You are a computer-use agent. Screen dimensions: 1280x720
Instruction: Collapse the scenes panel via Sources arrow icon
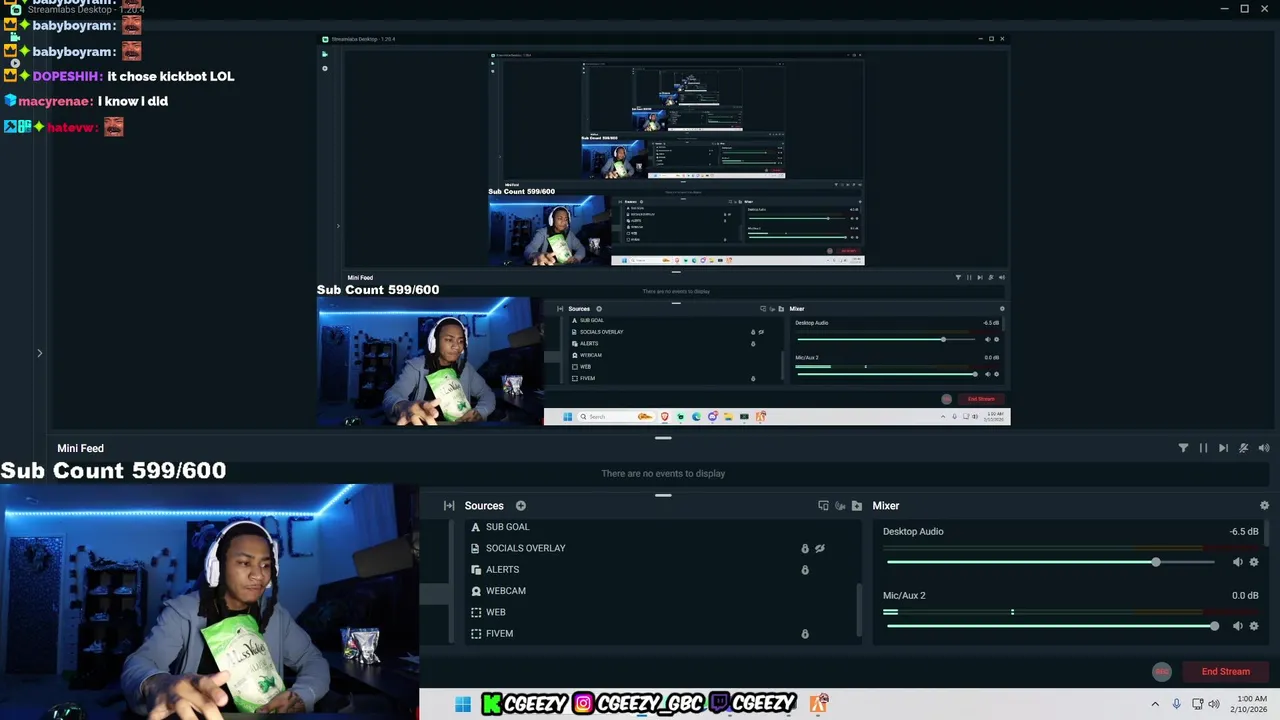pyautogui.click(x=449, y=506)
